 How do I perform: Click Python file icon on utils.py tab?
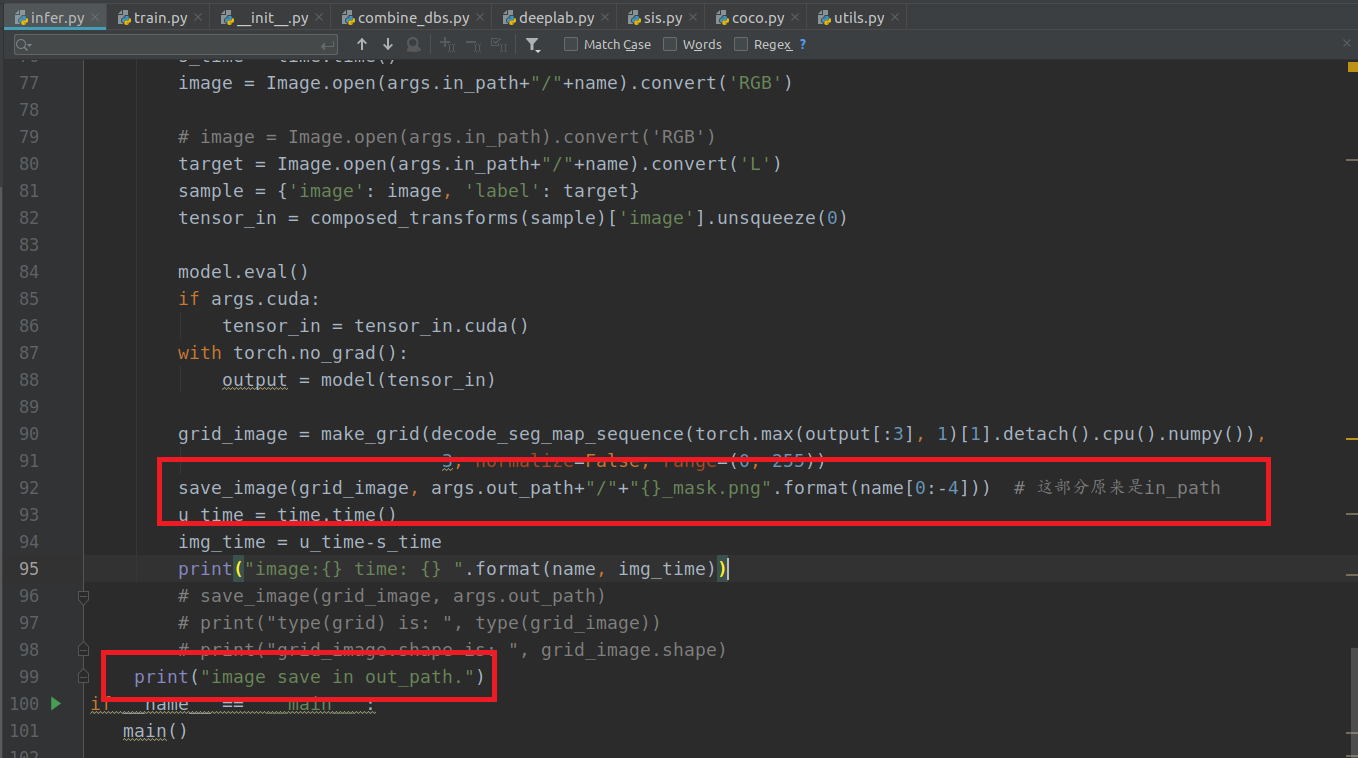coord(824,18)
